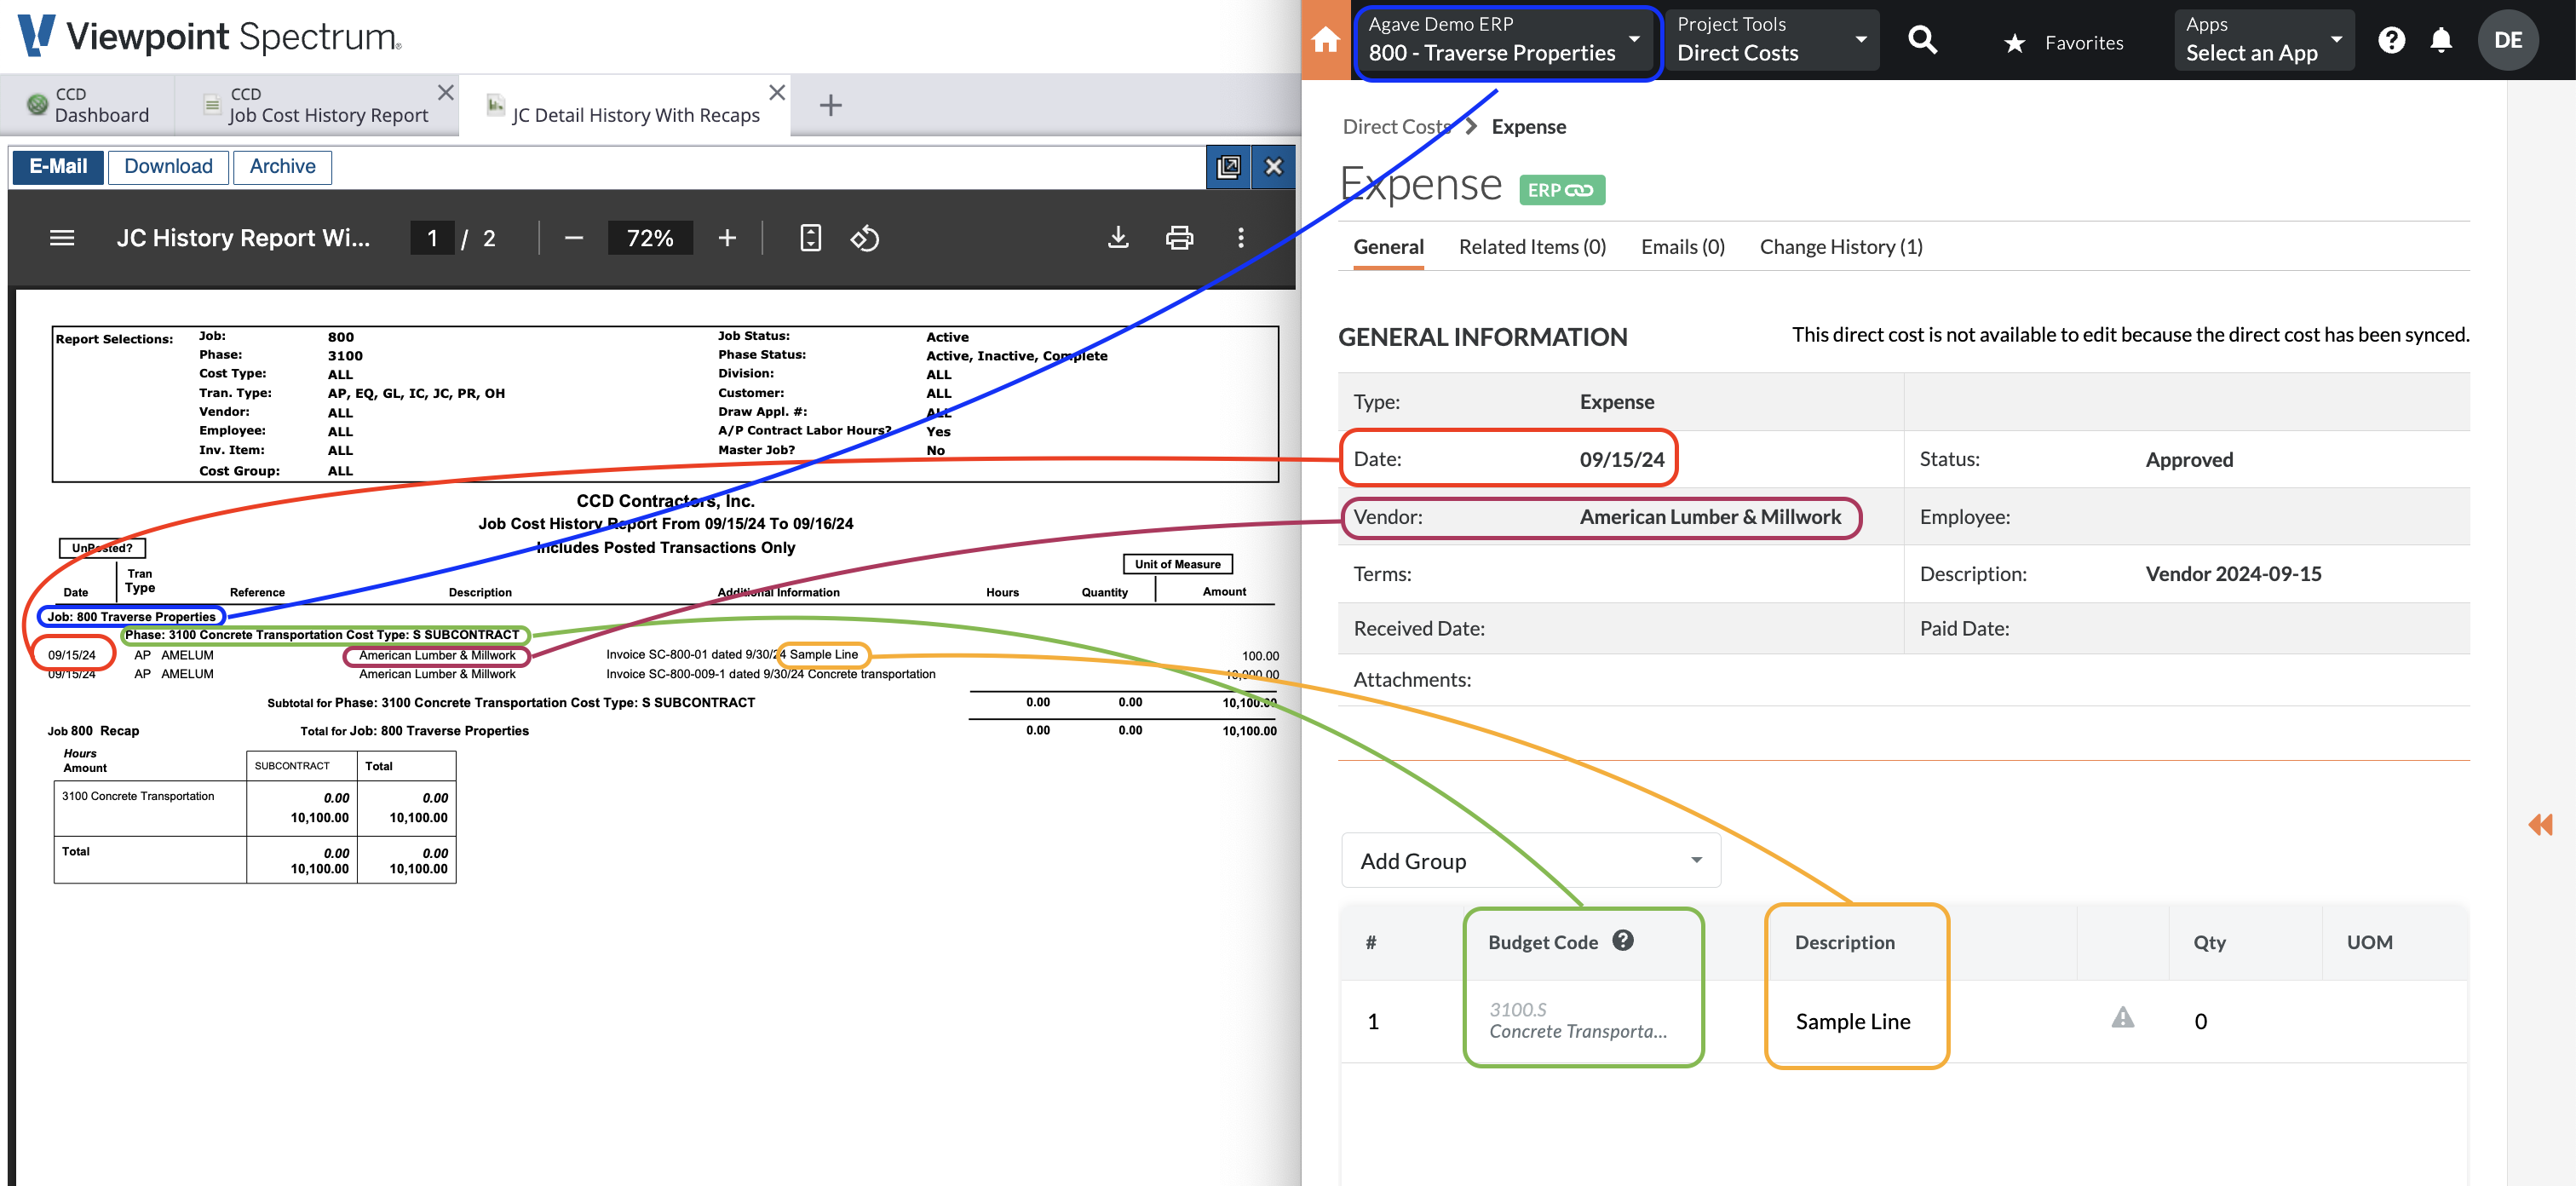
Task: Click the Viewpoint Spectrum logo
Action: pyautogui.click(x=210, y=36)
